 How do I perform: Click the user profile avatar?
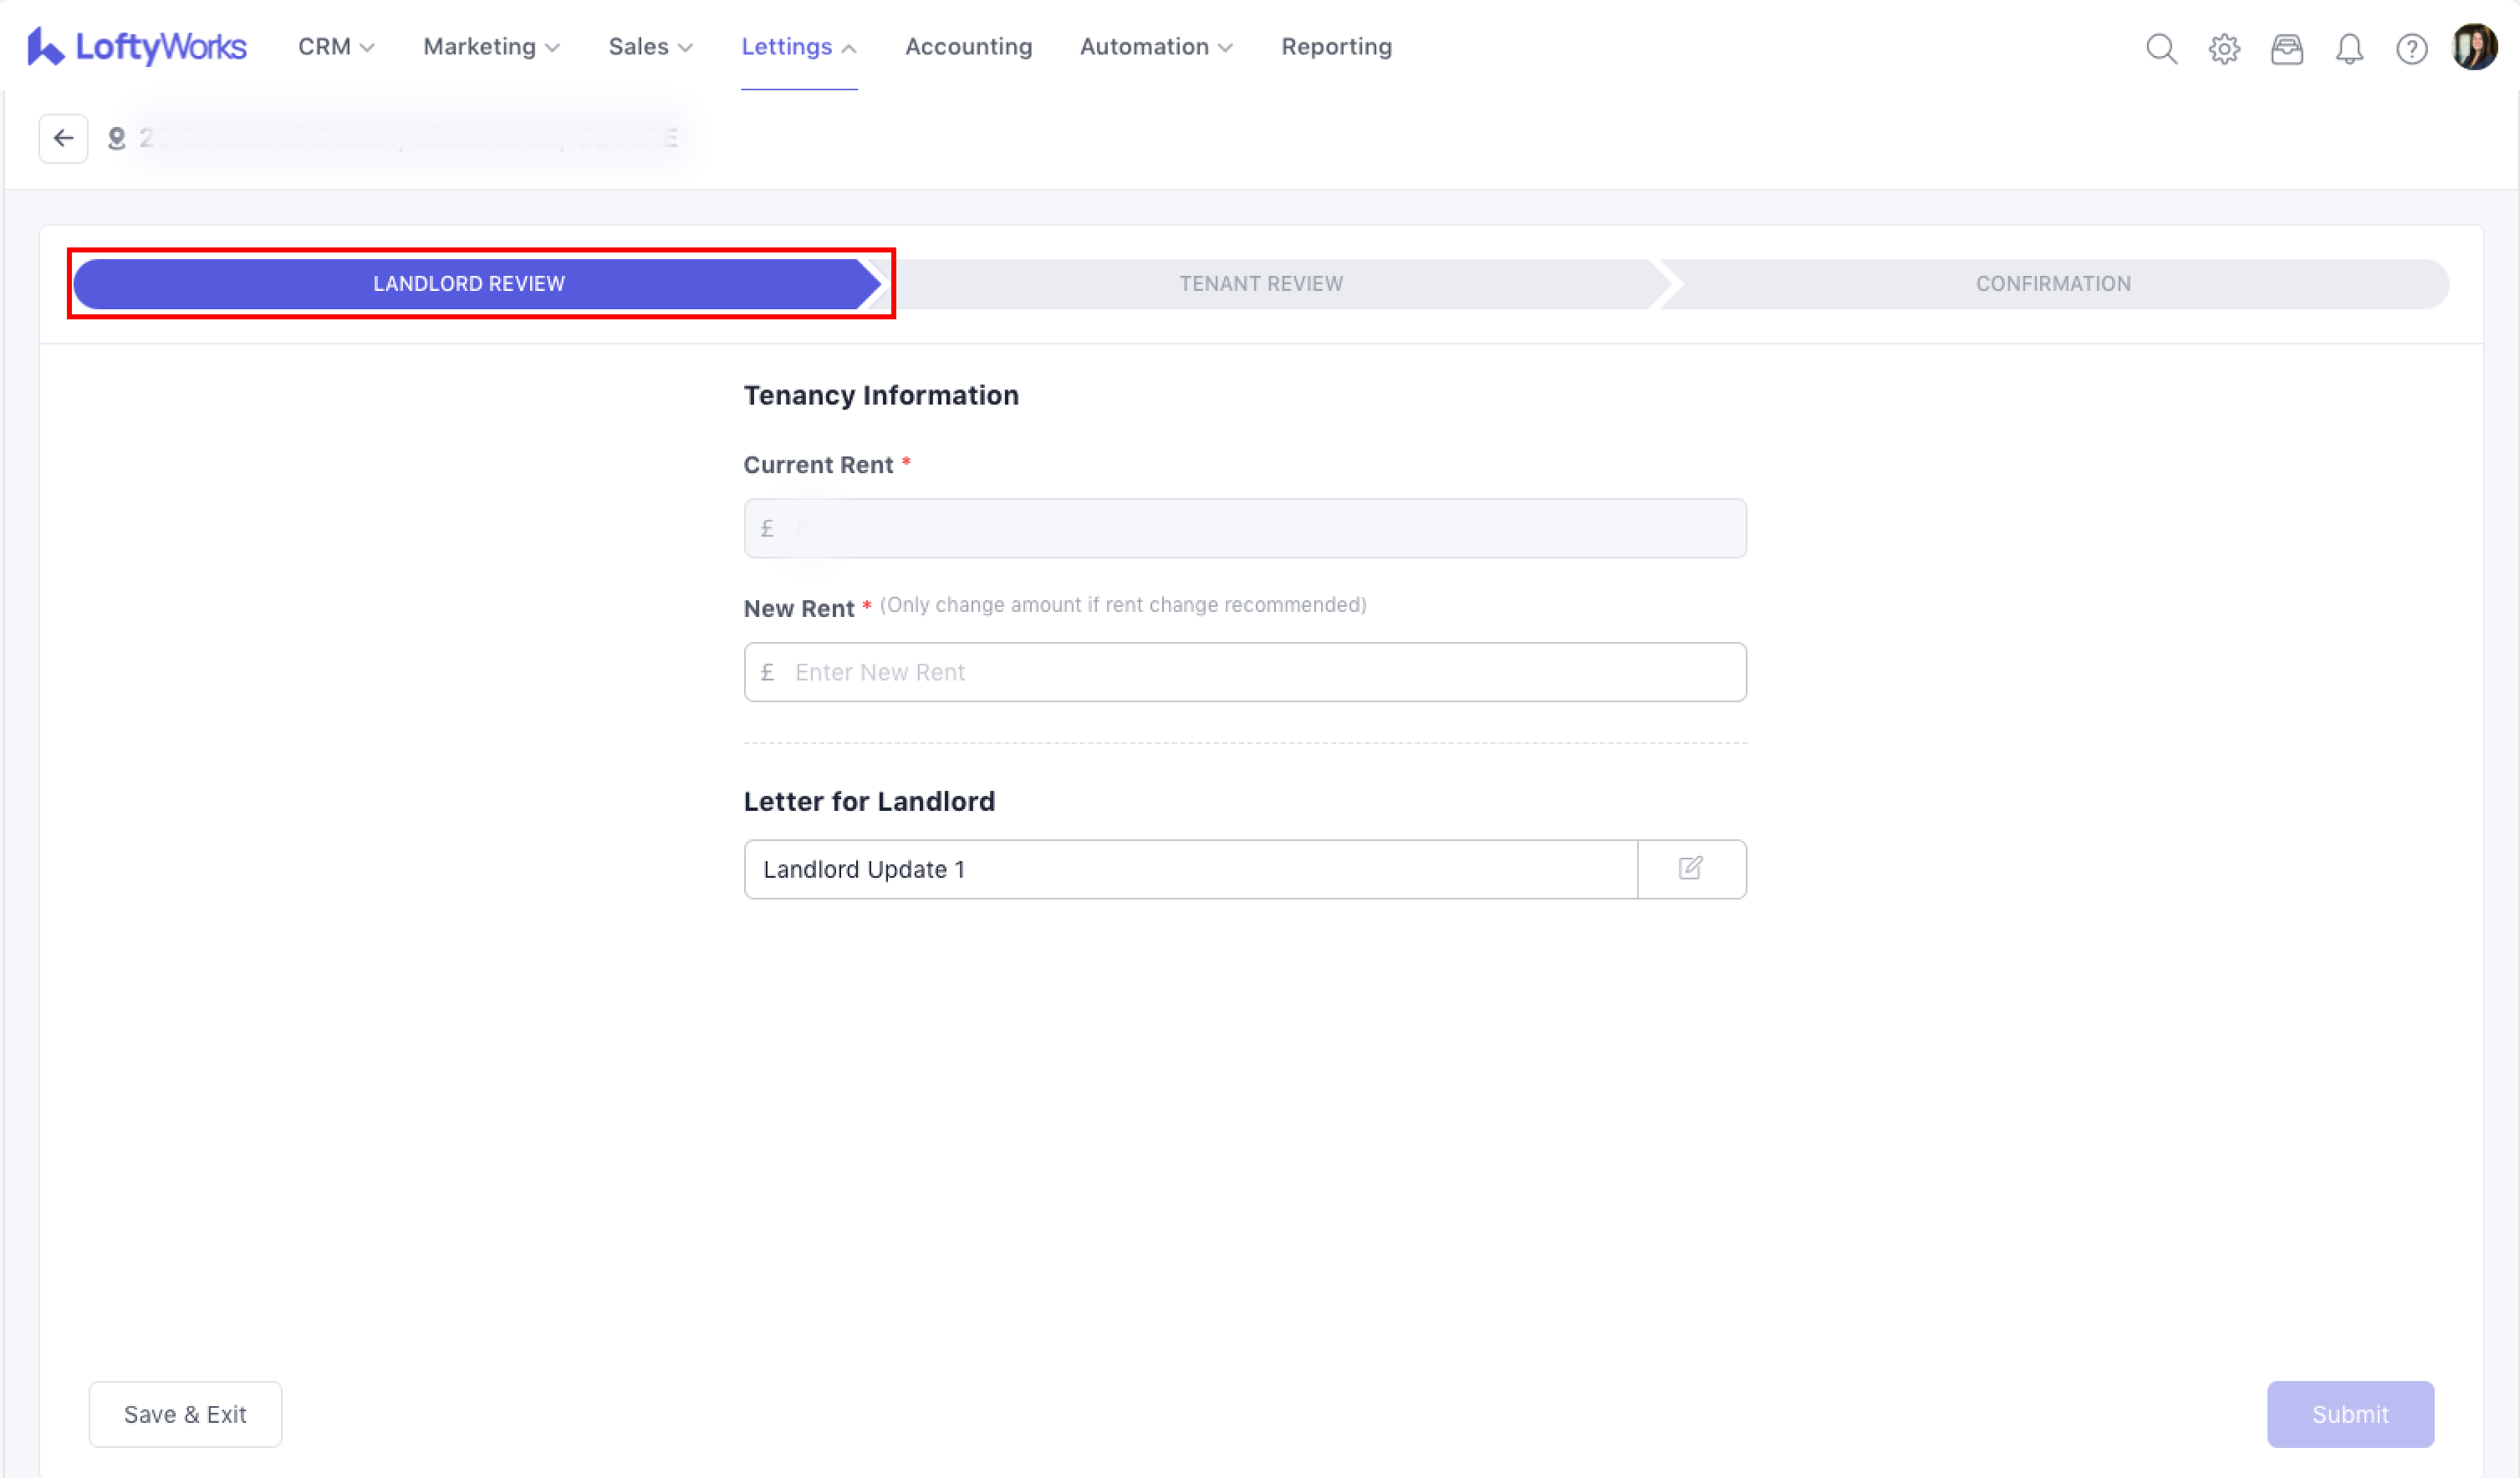point(2474,47)
